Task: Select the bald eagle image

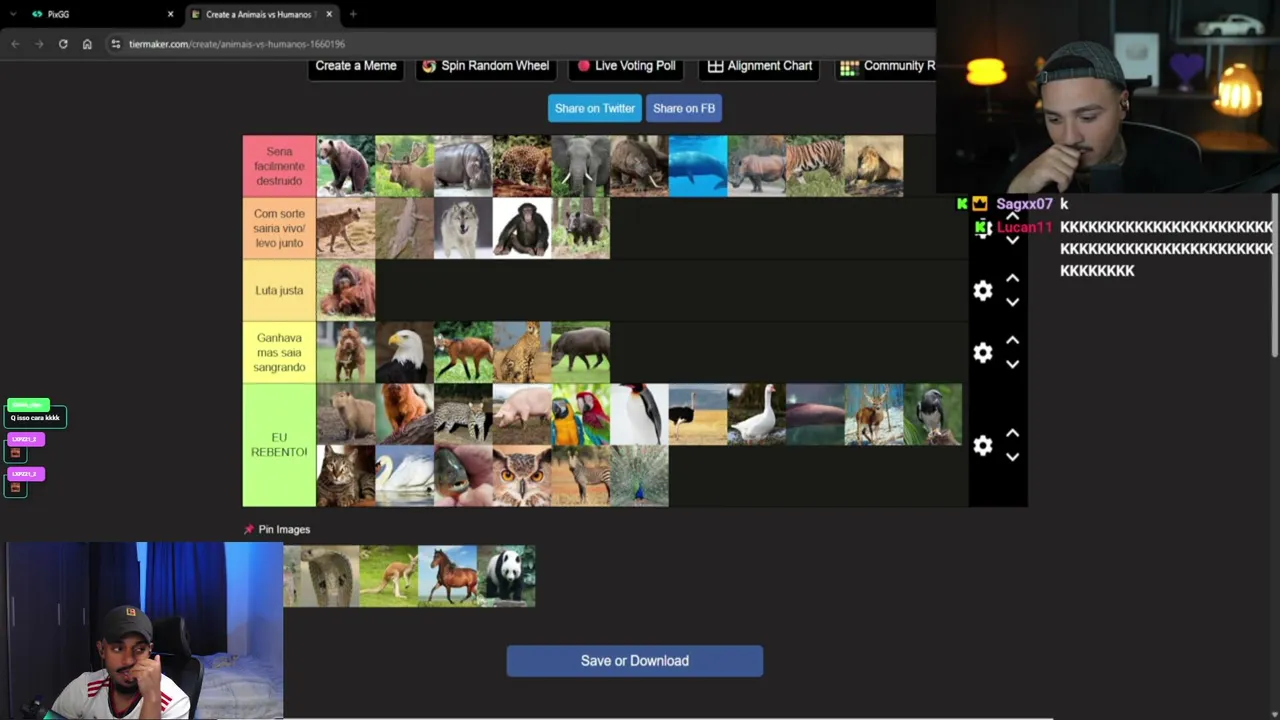Action: pyautogui.click(x=404, y=352)
